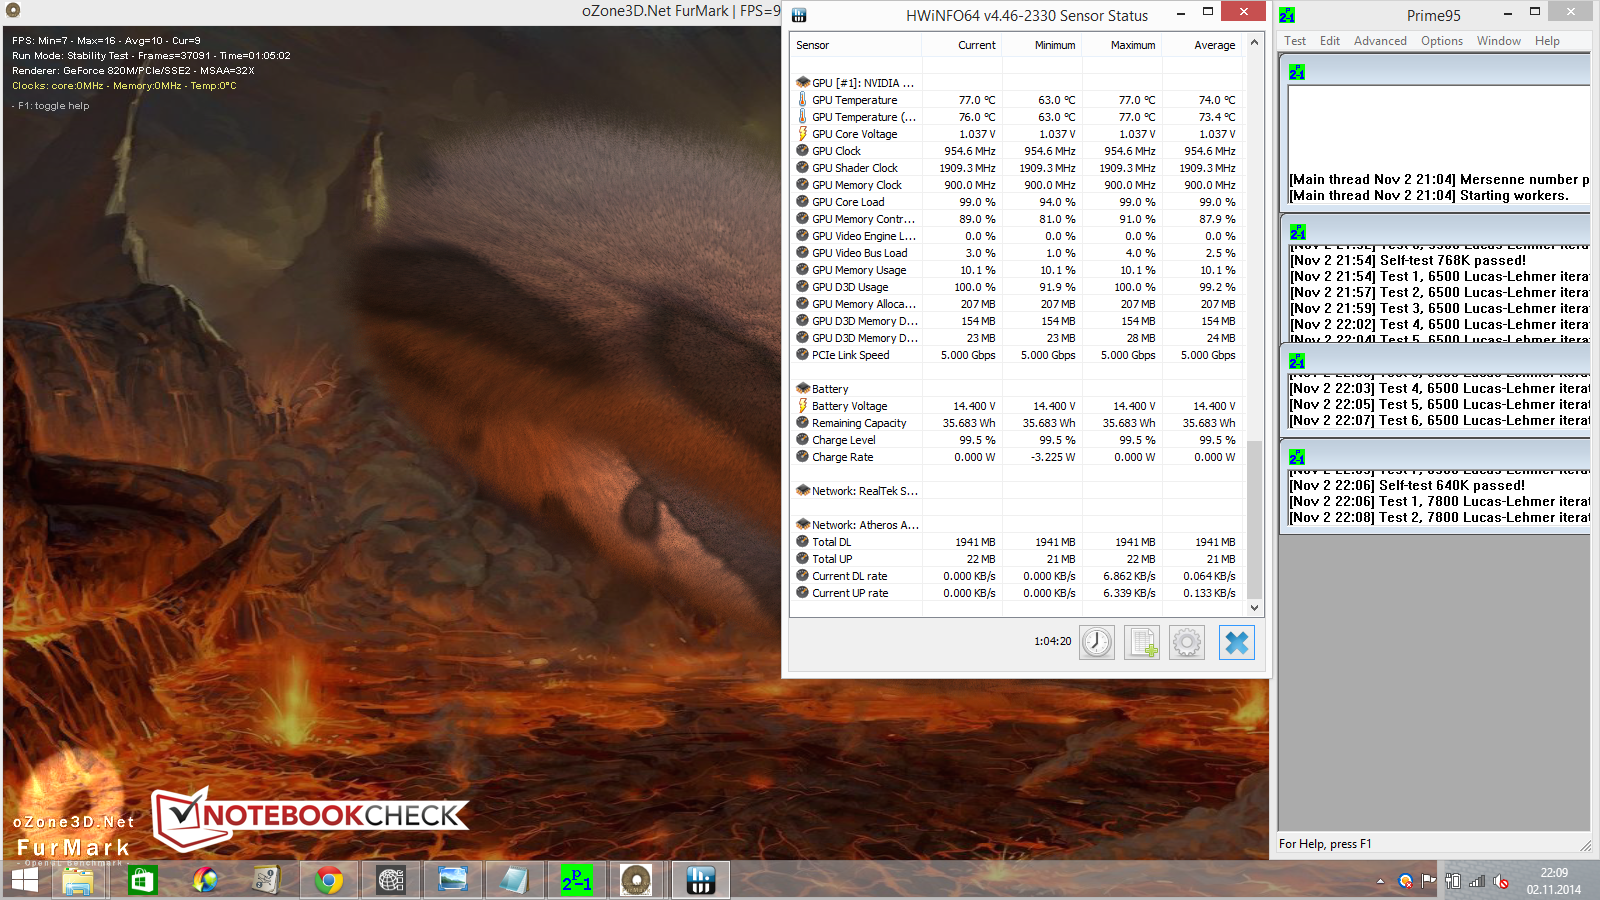Launch Windows Store from the taskbar
The image size is (1600, 900).
pyautogui.click(x=142, y=880)
